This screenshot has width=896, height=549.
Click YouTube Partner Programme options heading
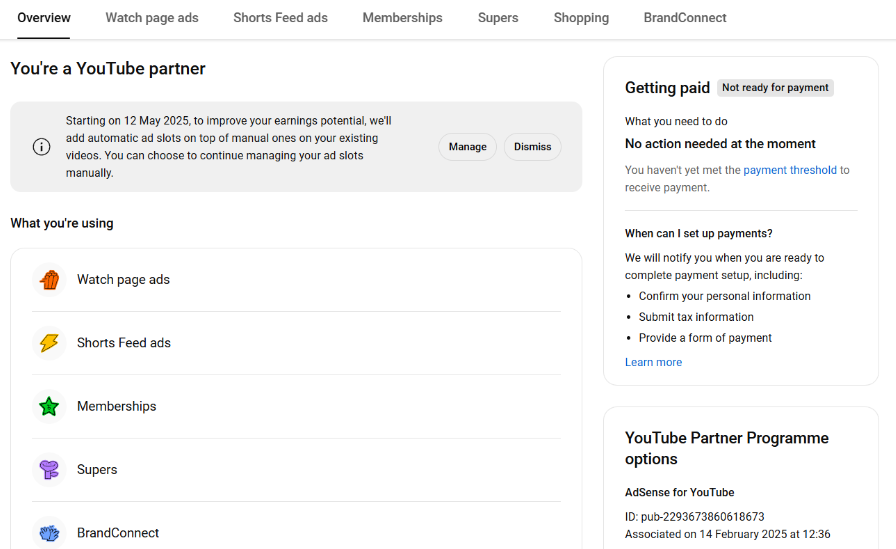coord(727,448)
